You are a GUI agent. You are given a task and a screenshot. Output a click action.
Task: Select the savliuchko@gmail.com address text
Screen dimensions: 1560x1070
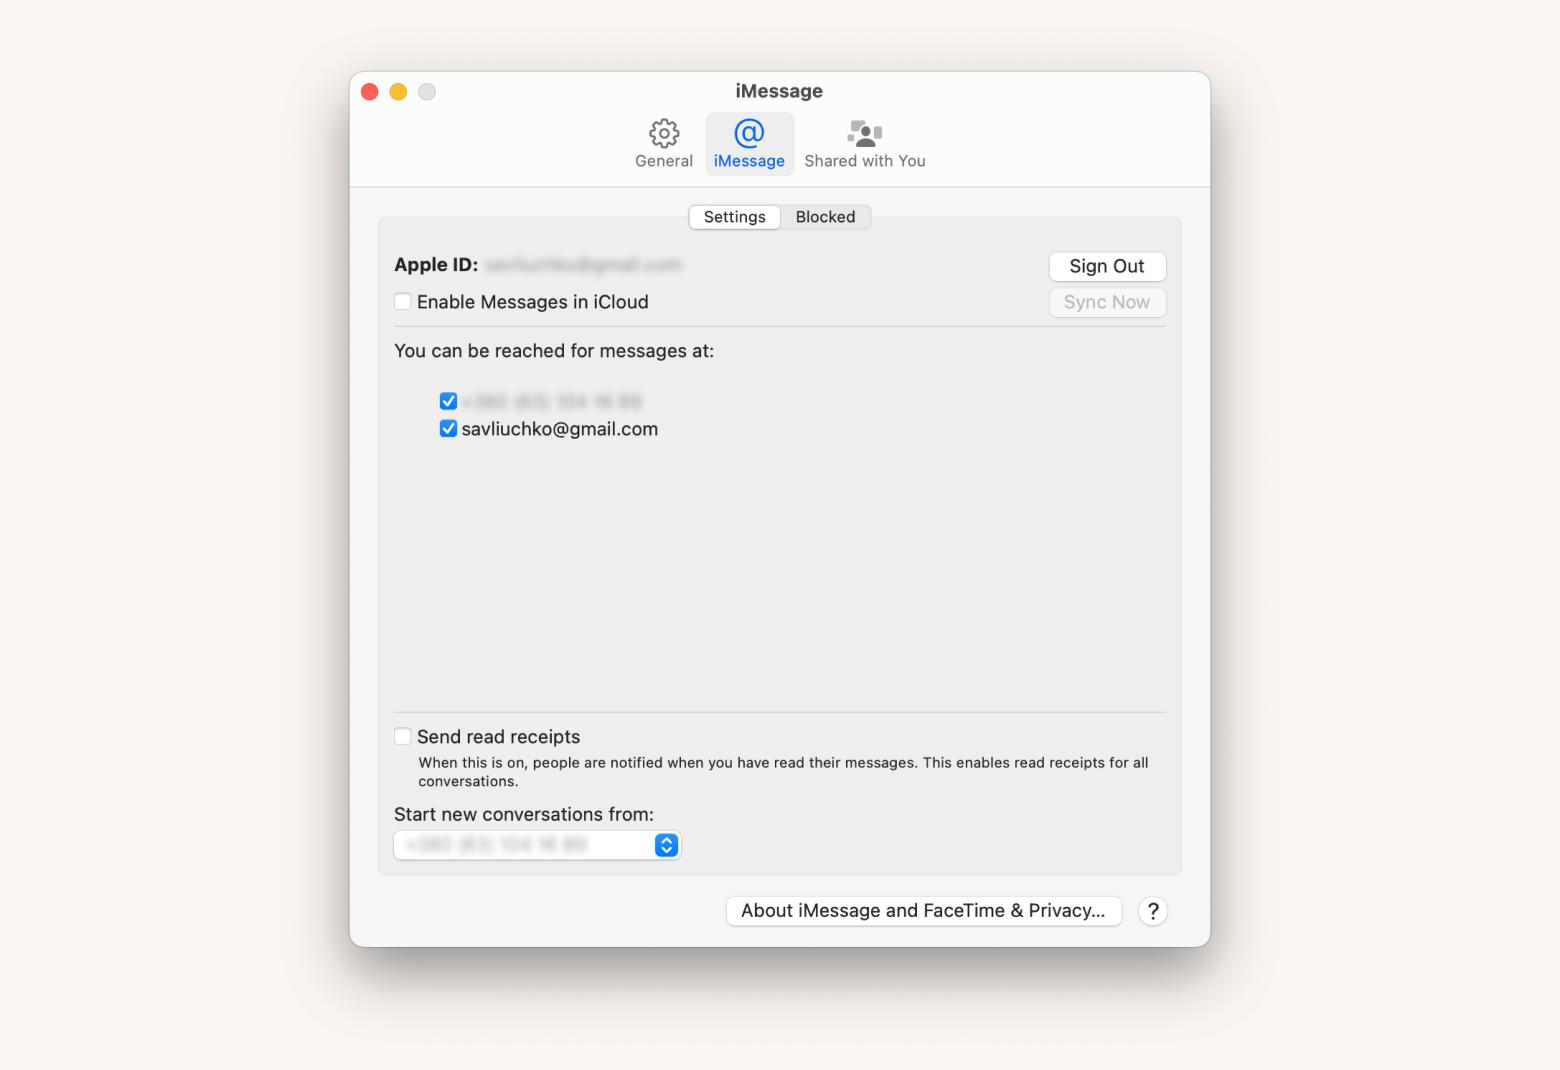click(x=560, y=429)
